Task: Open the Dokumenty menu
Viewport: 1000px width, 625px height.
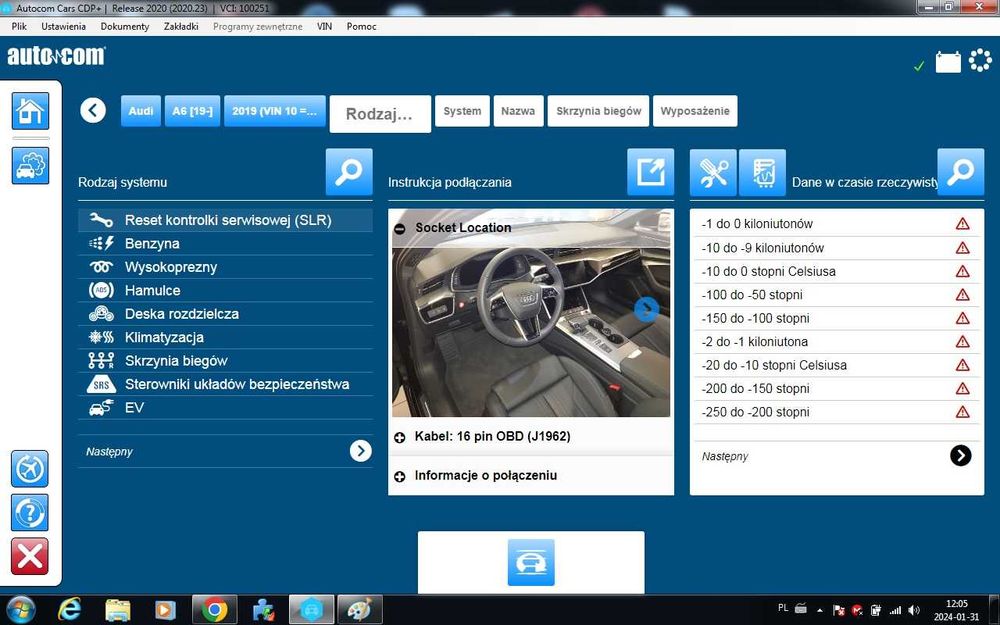Action: coord(125,26)
